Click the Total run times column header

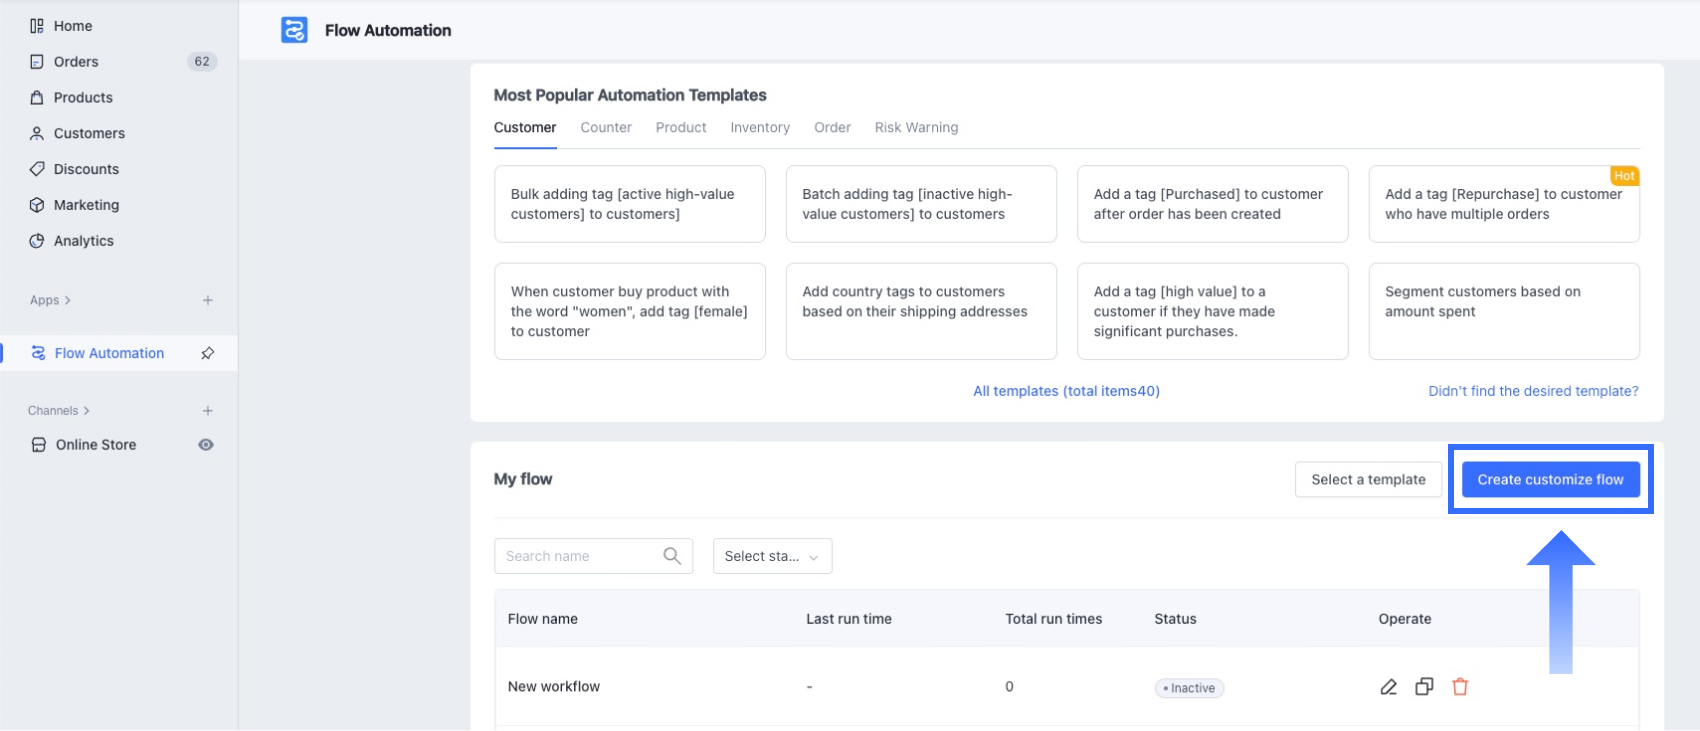[1054, 619]
